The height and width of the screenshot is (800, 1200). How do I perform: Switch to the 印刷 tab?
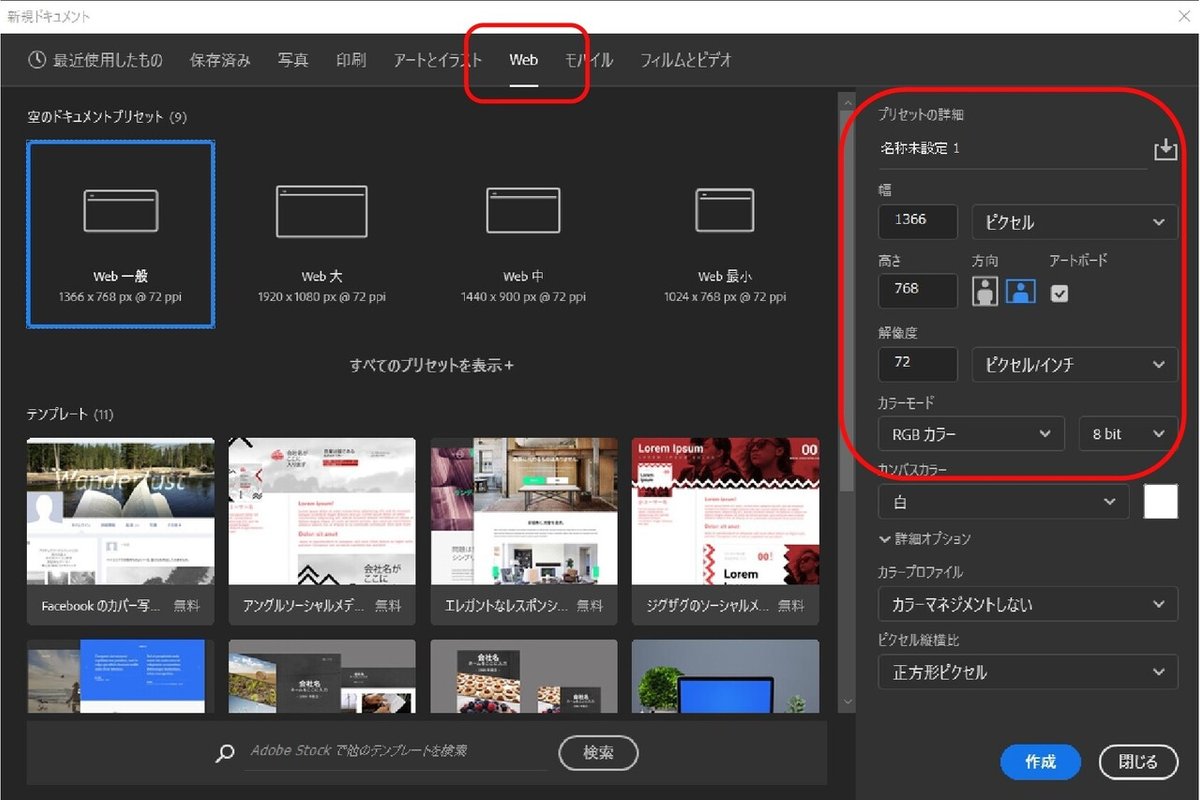351,60
